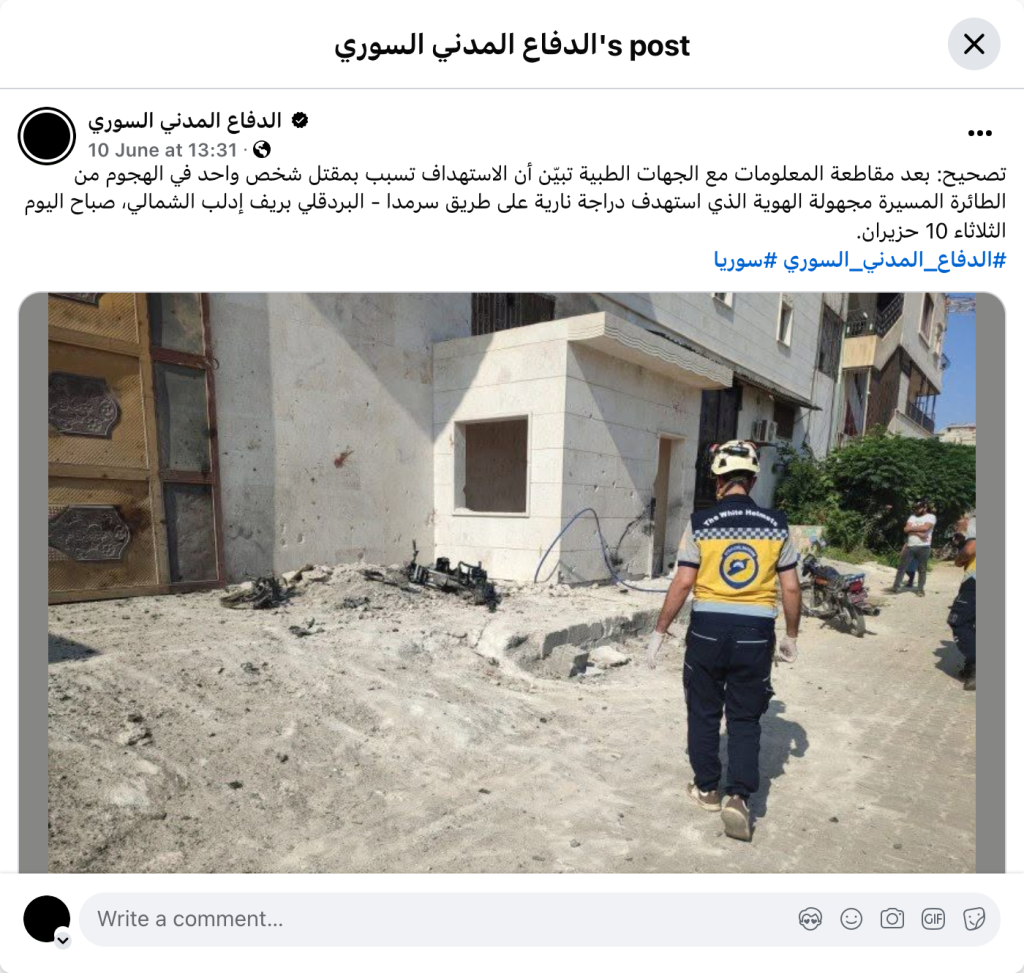
Task: Click the avatar sticker comment icon
Action: click(x=810, y=919)
